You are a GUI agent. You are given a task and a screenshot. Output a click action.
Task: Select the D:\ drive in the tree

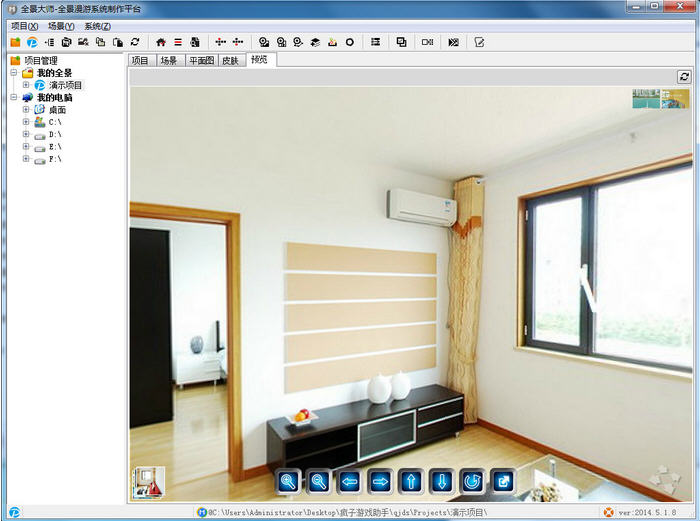(55, 134)
